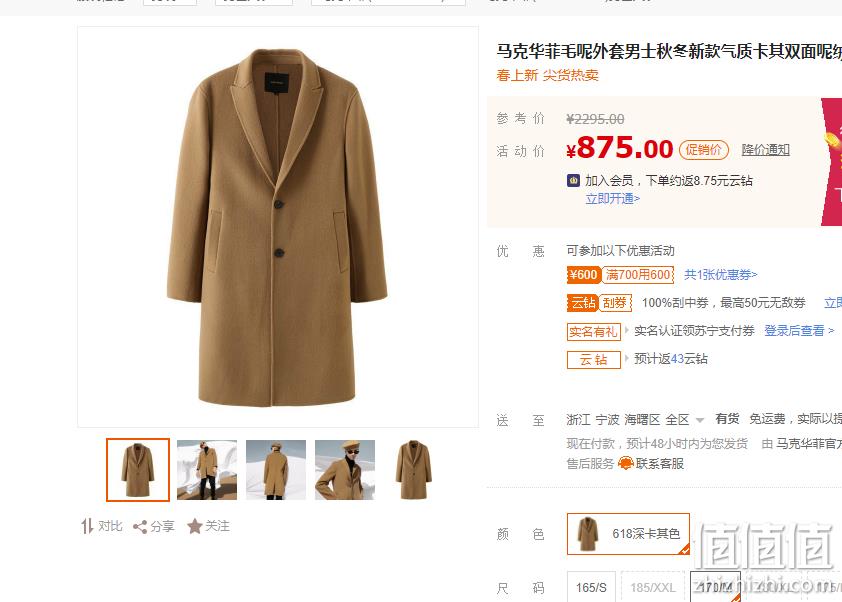Open the 立即开通 membership link
The height and width of the screenshot is (602, 842).
[x=612, y=199]
